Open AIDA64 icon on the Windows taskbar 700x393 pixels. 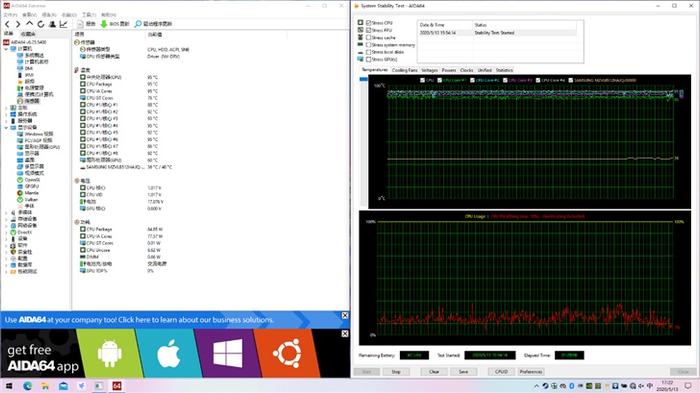(117, 386)
